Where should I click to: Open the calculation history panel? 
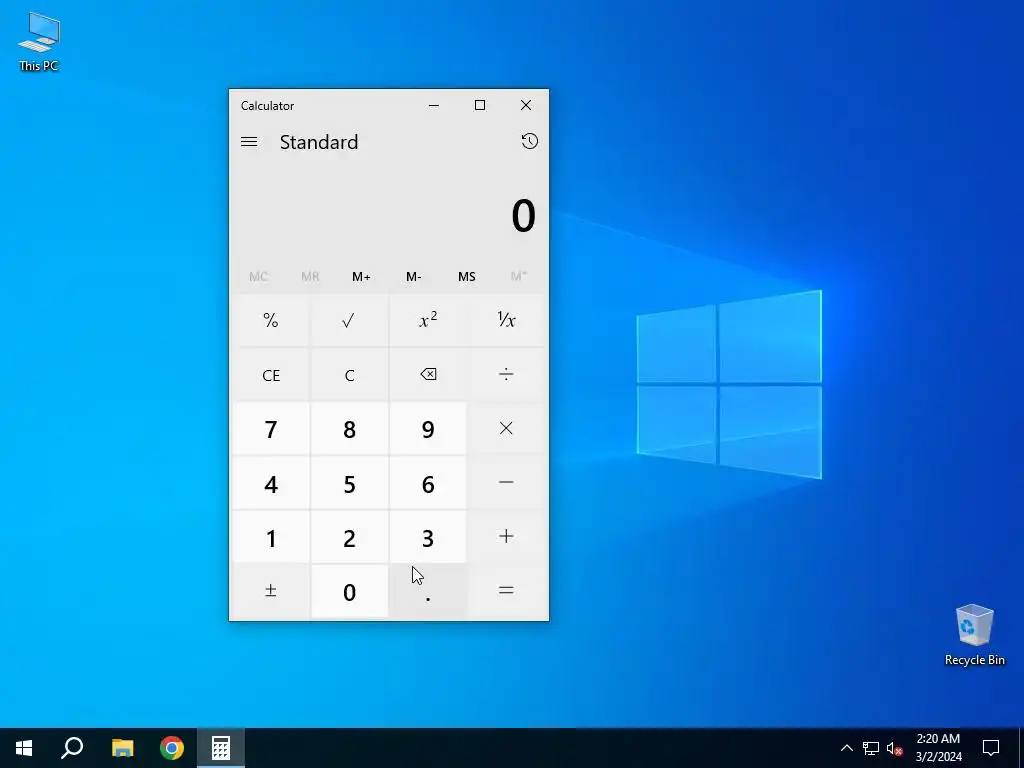point(530,142)
